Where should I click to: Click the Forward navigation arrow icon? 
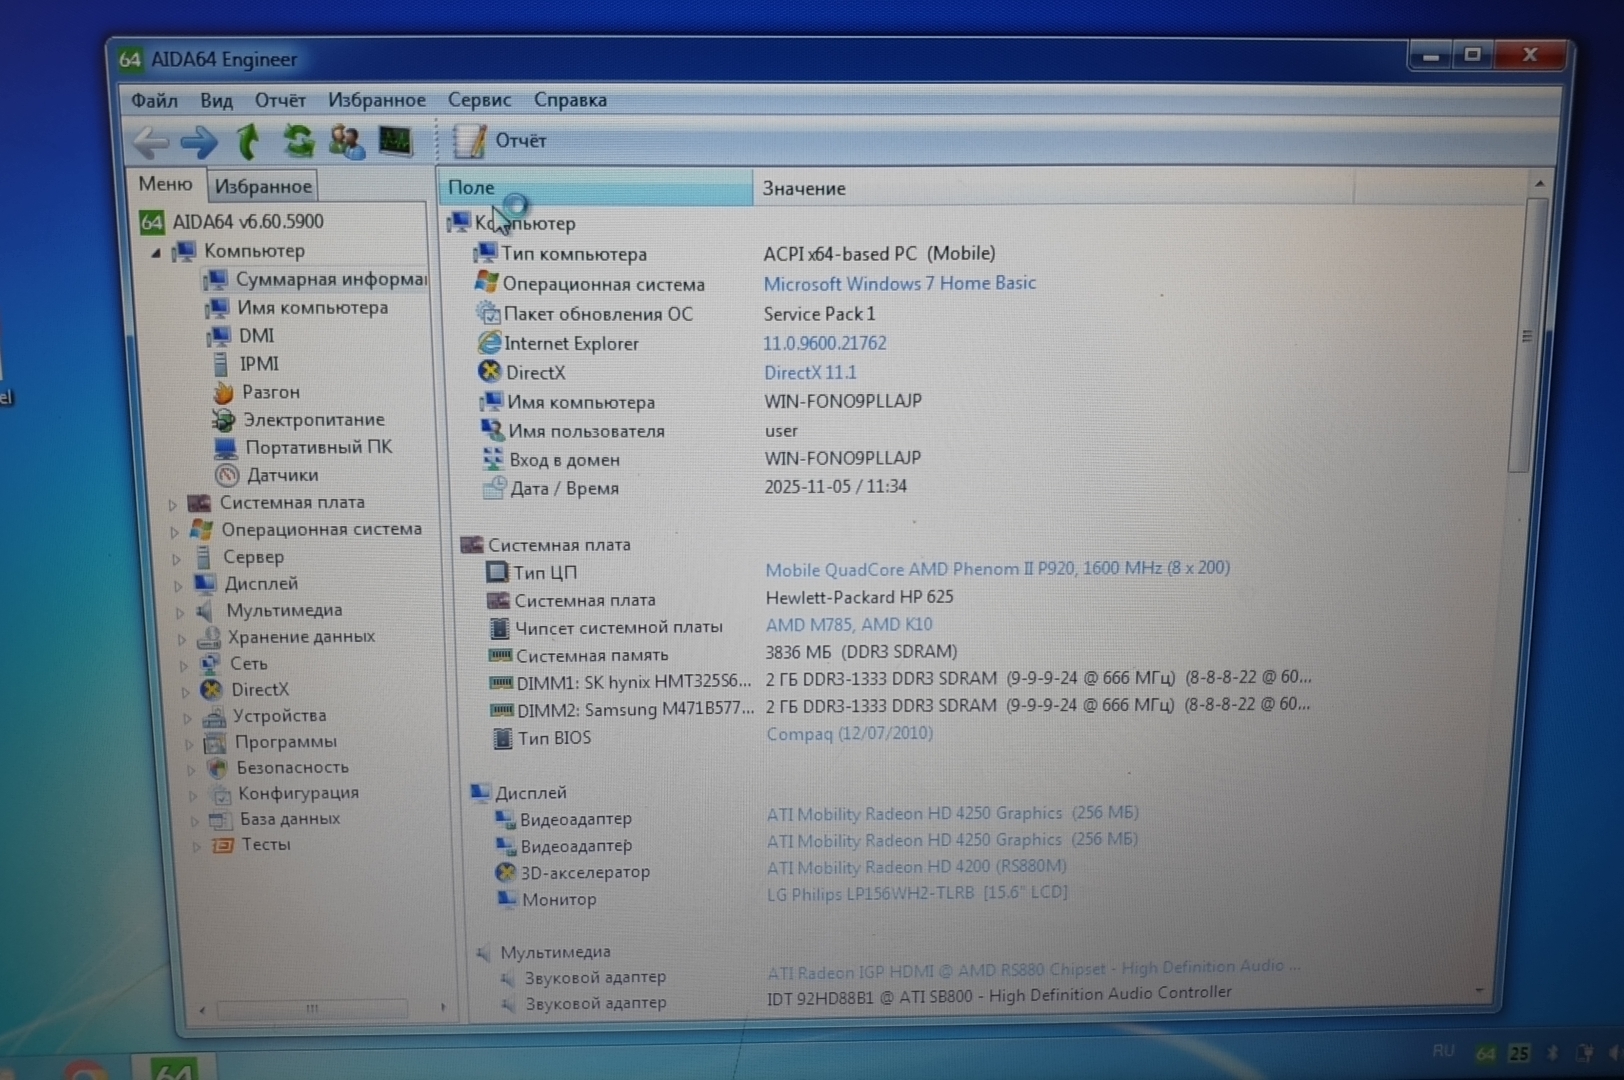pos(199,143)
